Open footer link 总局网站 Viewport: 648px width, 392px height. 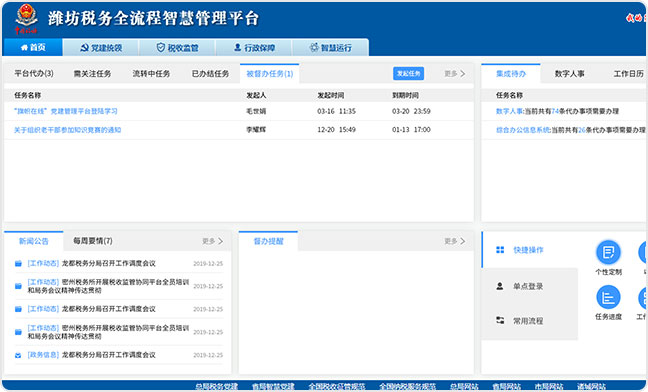(x=464, y=387)
